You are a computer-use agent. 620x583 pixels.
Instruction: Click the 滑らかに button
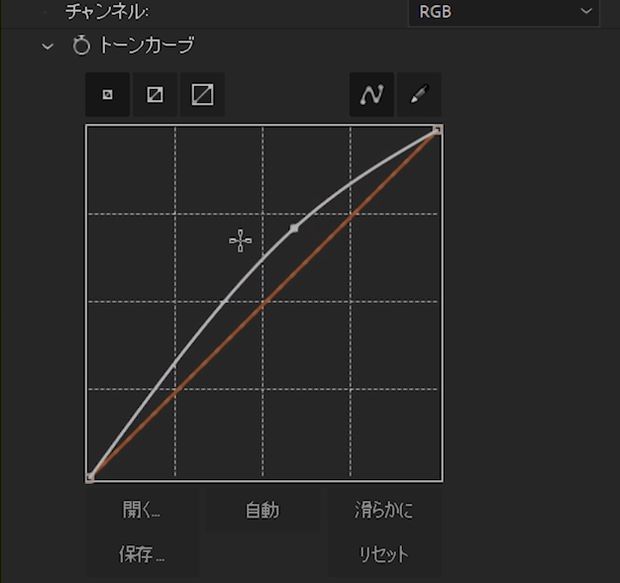384,510
